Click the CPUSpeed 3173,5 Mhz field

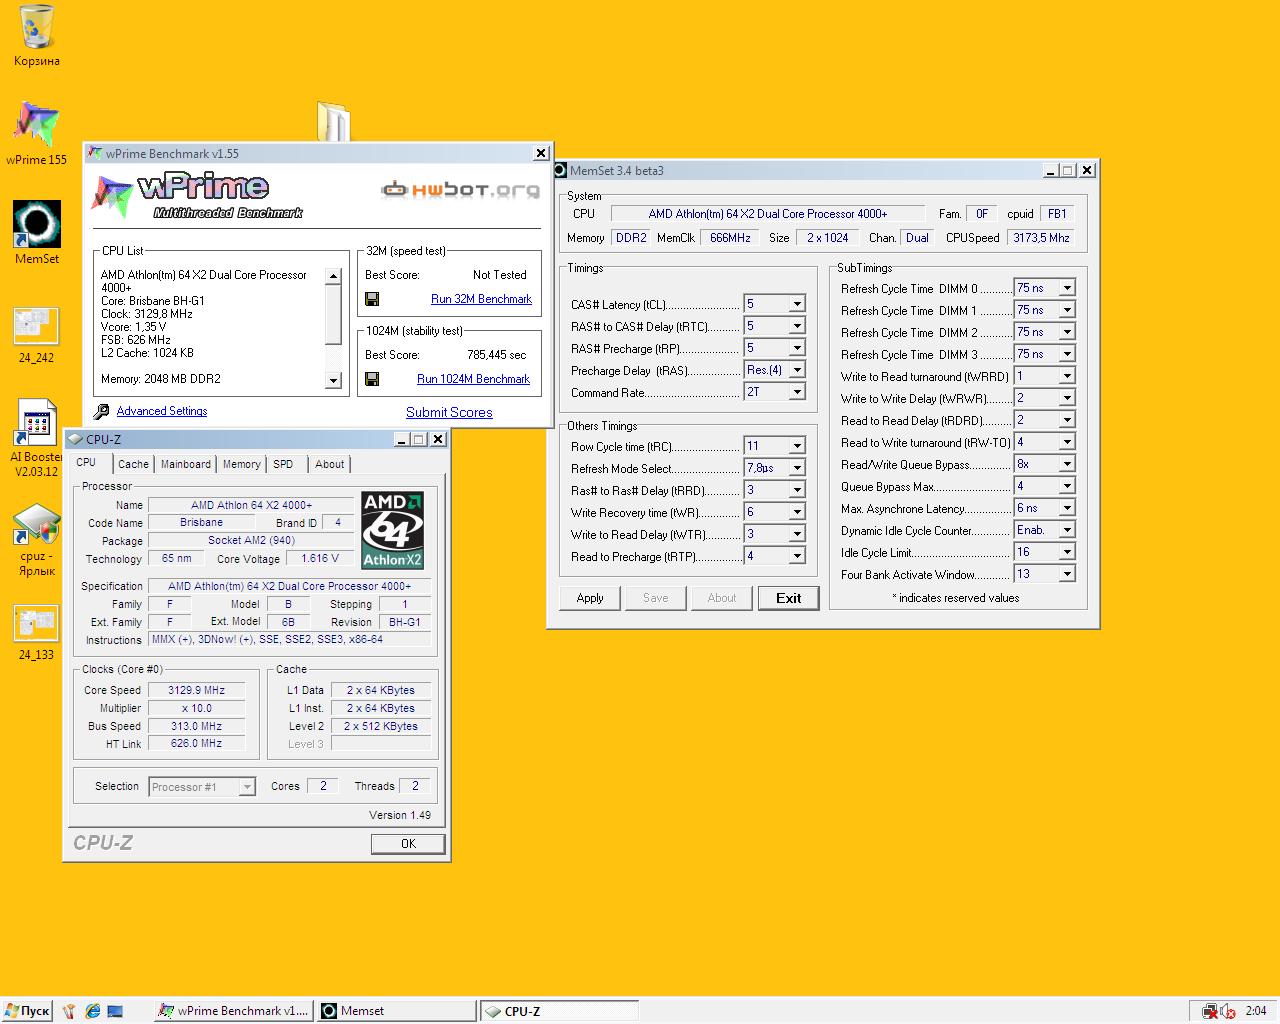[x=1041, y=238]
